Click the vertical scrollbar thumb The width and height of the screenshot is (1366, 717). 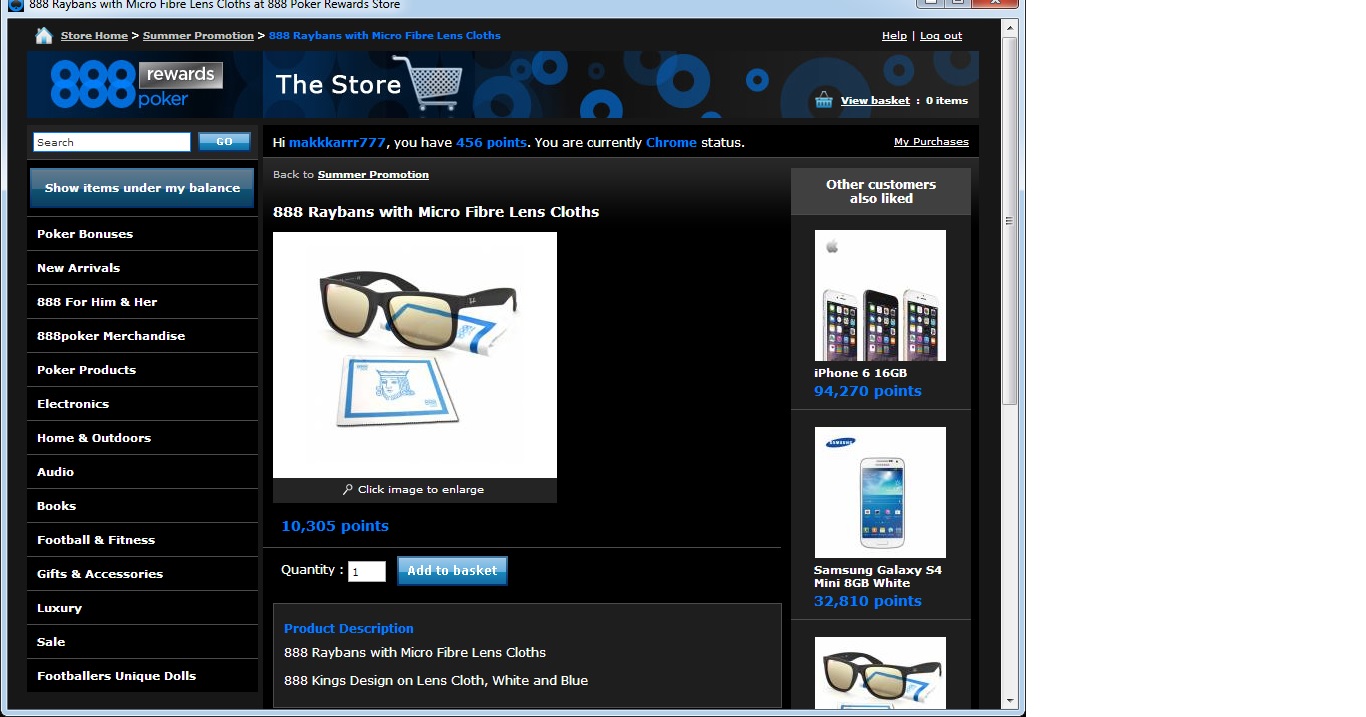pyautogui.click(x=1010, y=221)
